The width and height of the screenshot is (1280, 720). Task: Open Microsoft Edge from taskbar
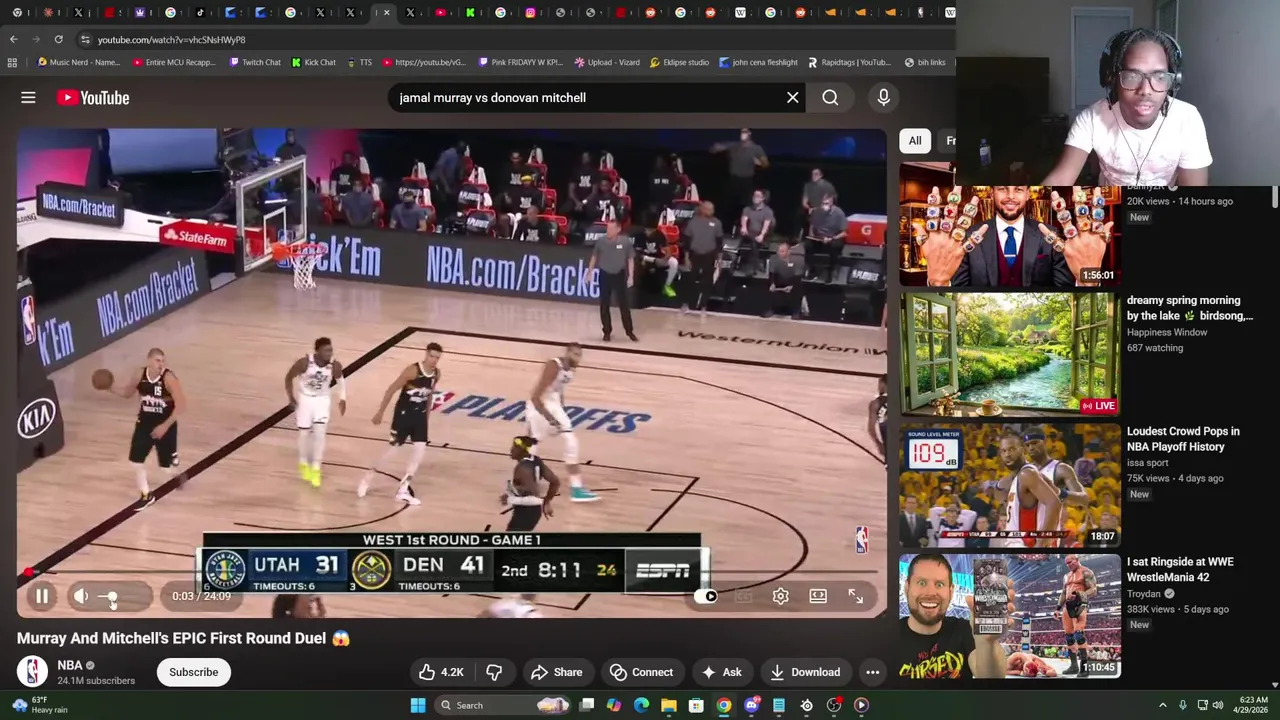(641, 705)
